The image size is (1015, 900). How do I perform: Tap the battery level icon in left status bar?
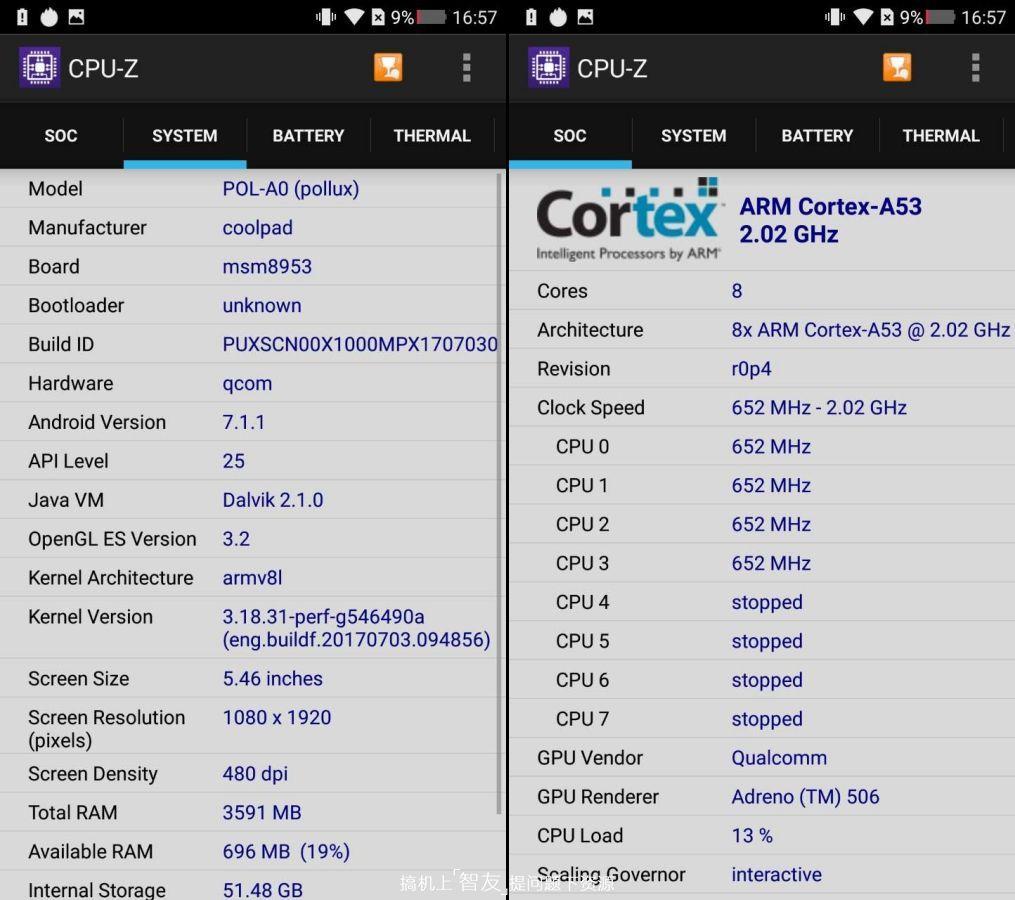point(432,17)
